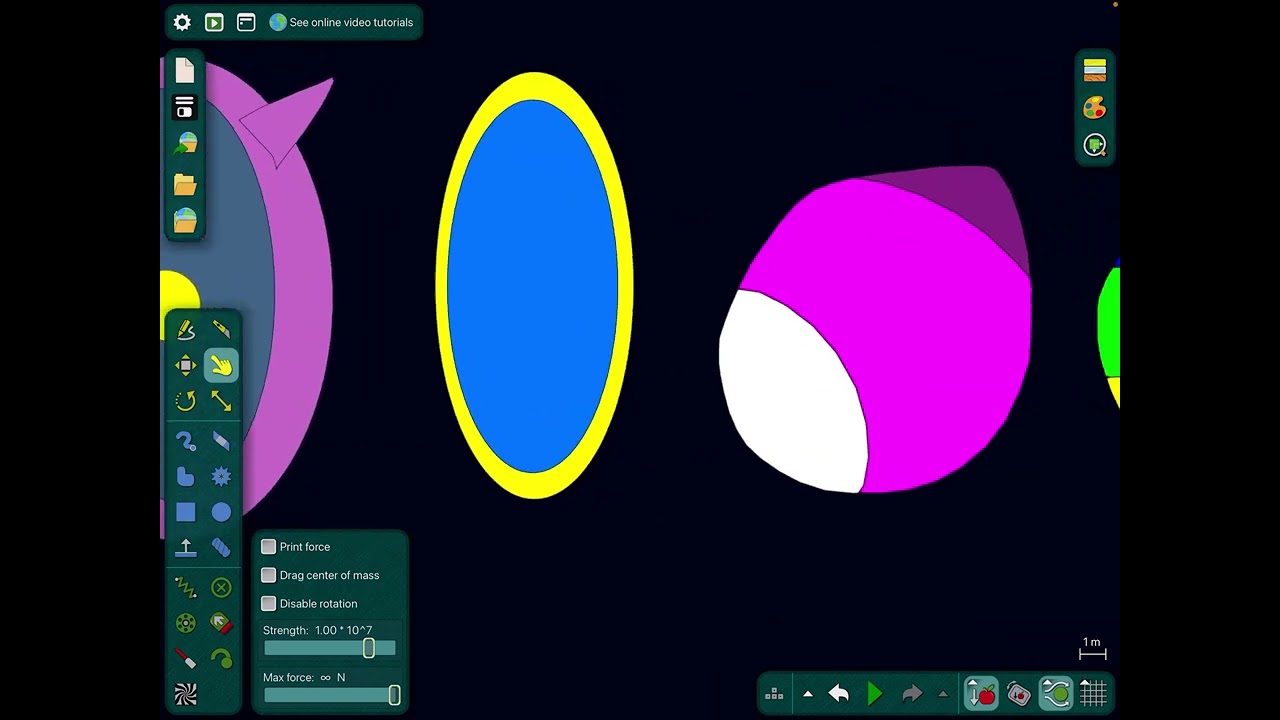Select the Box tool
This screenshot has width=1280, height=720.
pos(186,512)
